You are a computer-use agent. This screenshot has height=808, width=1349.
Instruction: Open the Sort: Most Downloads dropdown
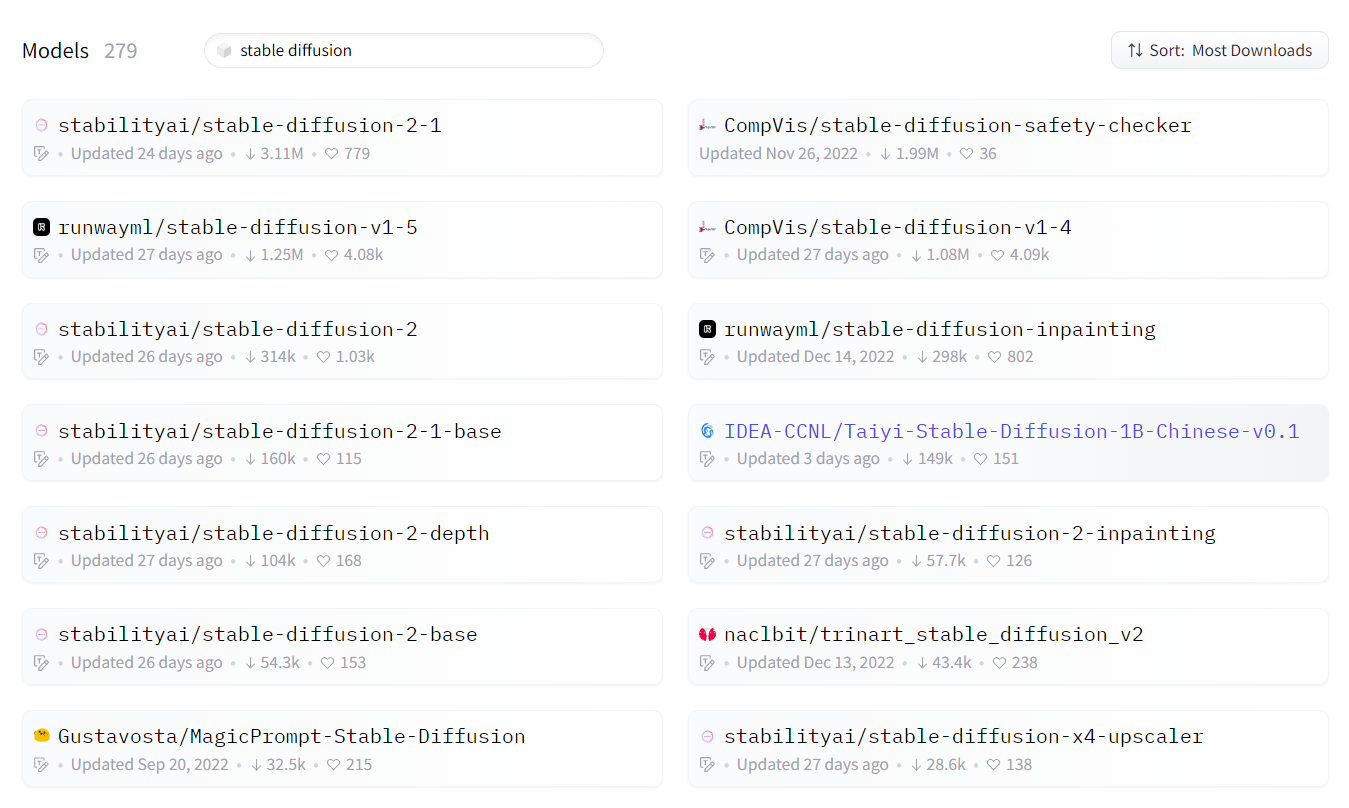(x=1219, y=50)
